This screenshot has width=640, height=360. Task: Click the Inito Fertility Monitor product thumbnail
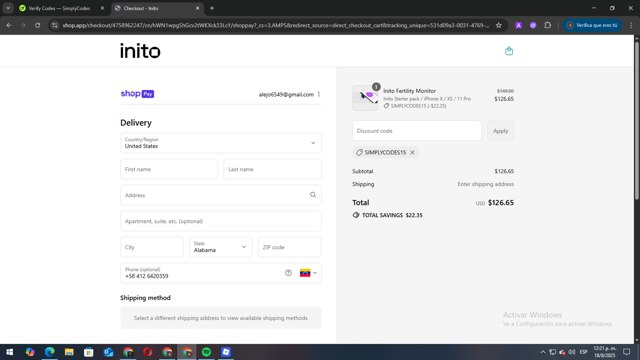click(365, 98)
